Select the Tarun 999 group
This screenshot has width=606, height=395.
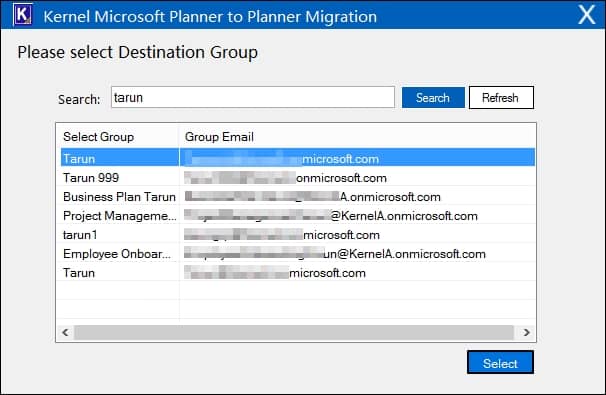298,178
